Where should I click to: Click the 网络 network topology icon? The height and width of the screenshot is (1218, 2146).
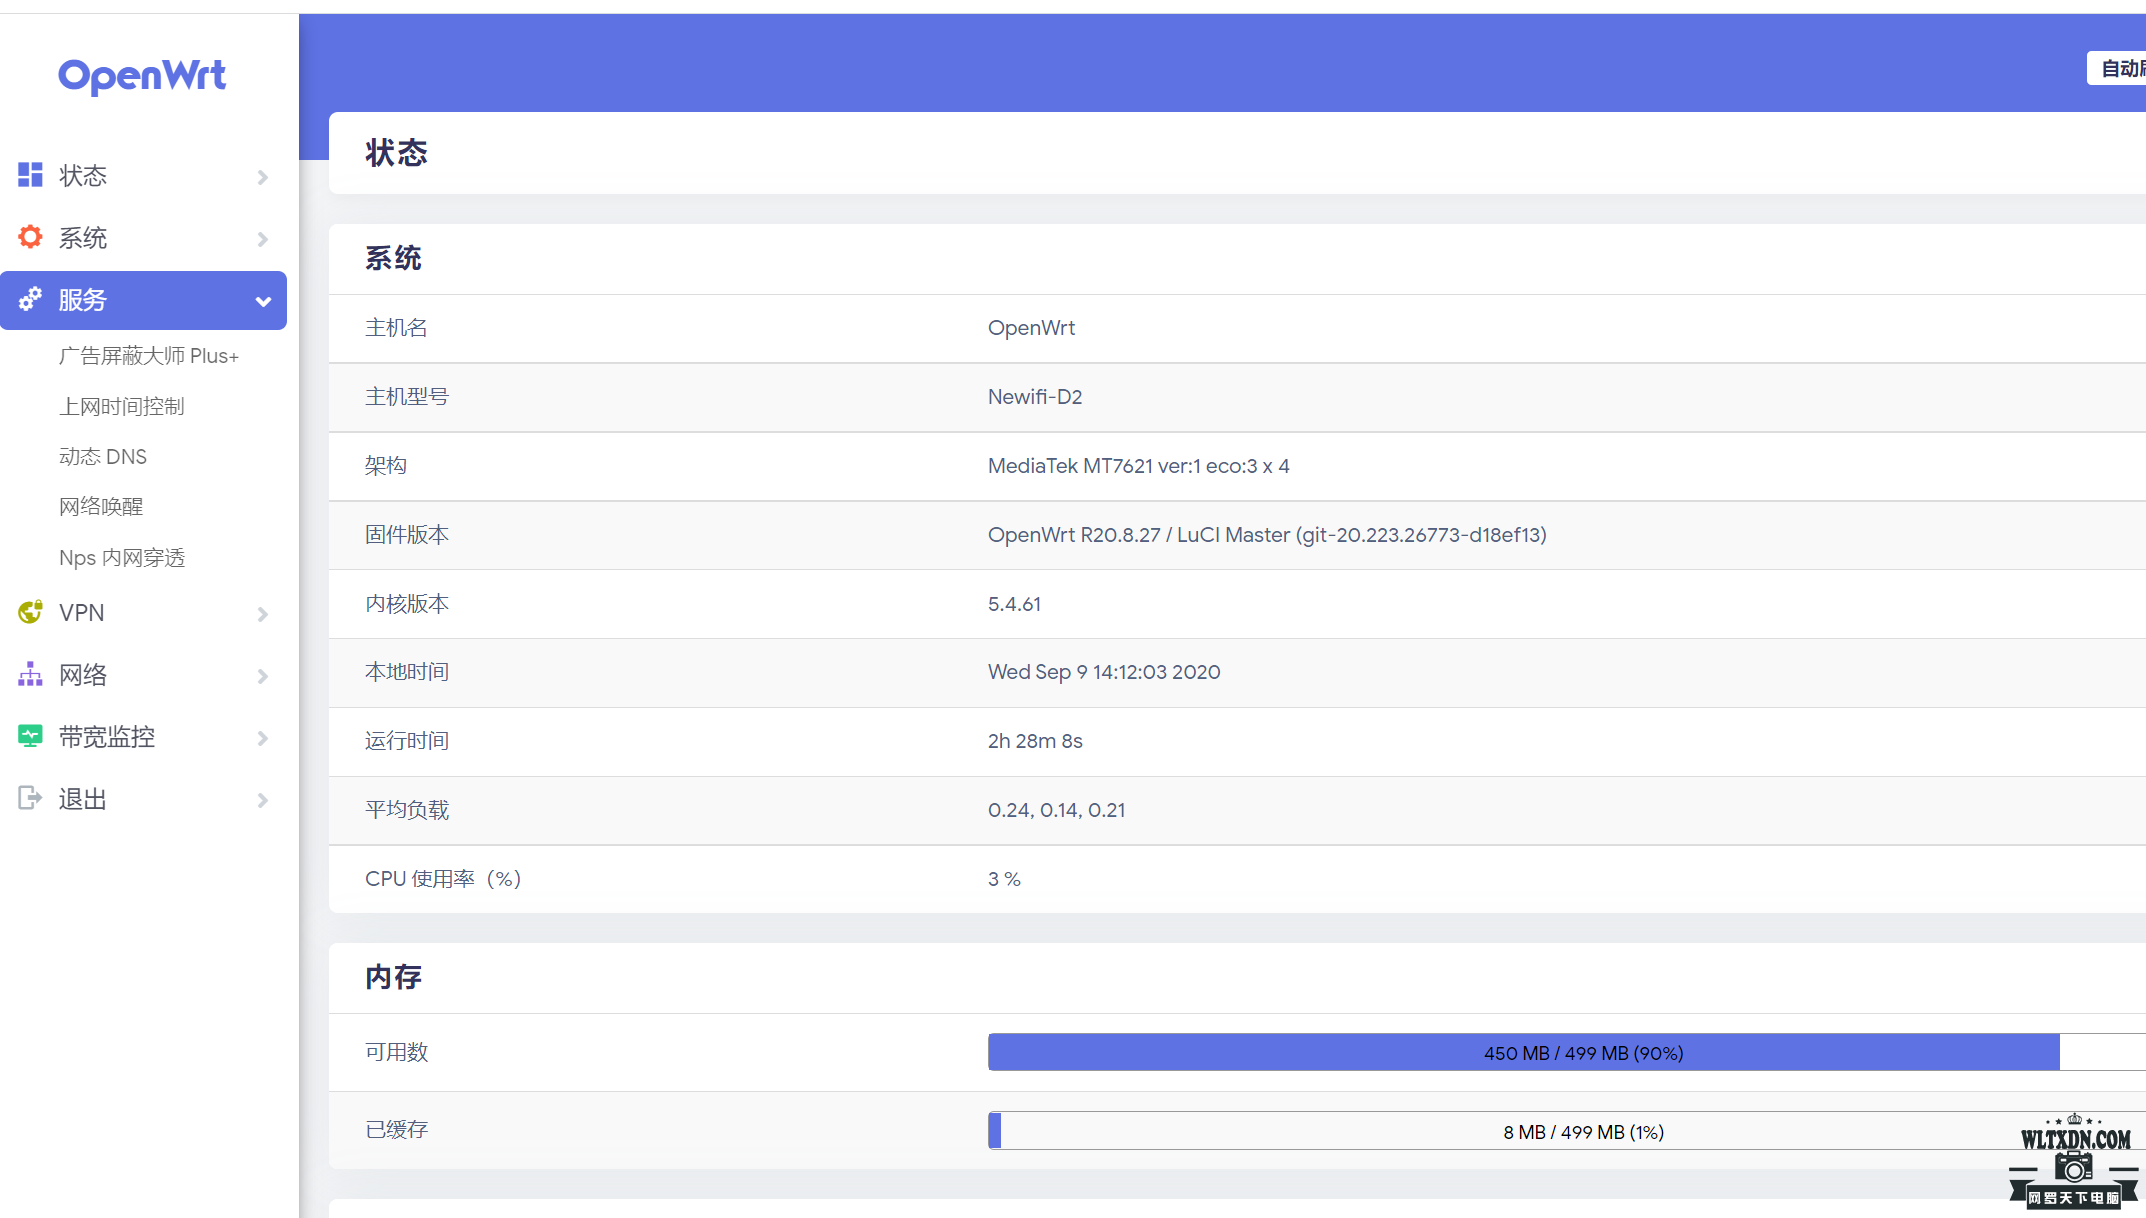point(30,674)
